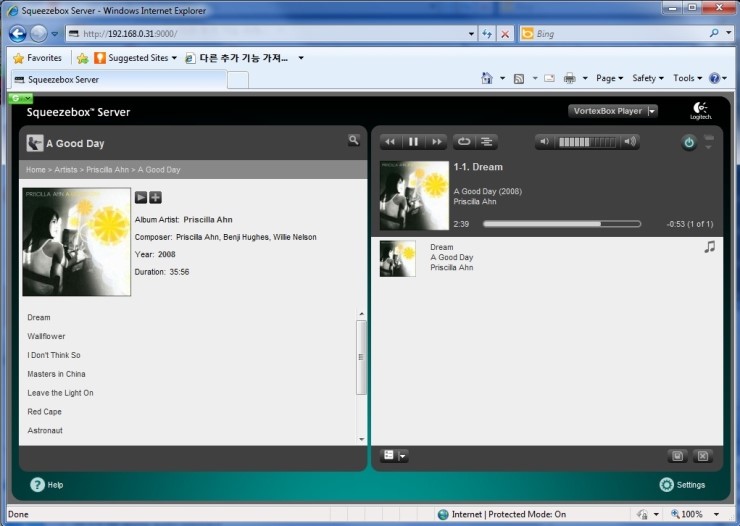740x526 pixels.
Task: Click the now-playing album artwork
Action: [414, 195]
